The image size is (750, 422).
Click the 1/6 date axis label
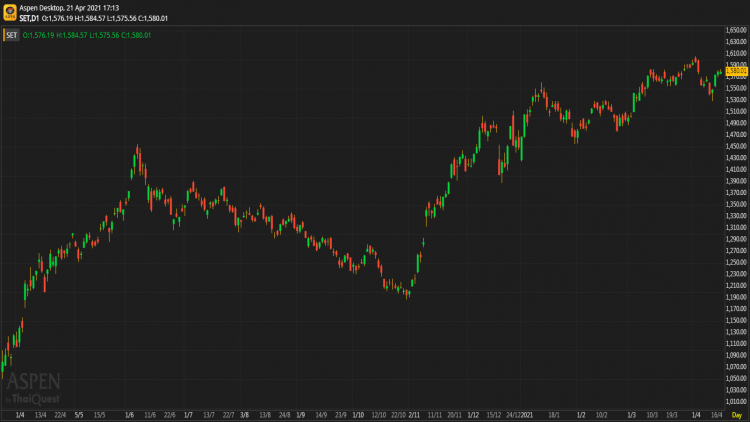coord(130,415)
